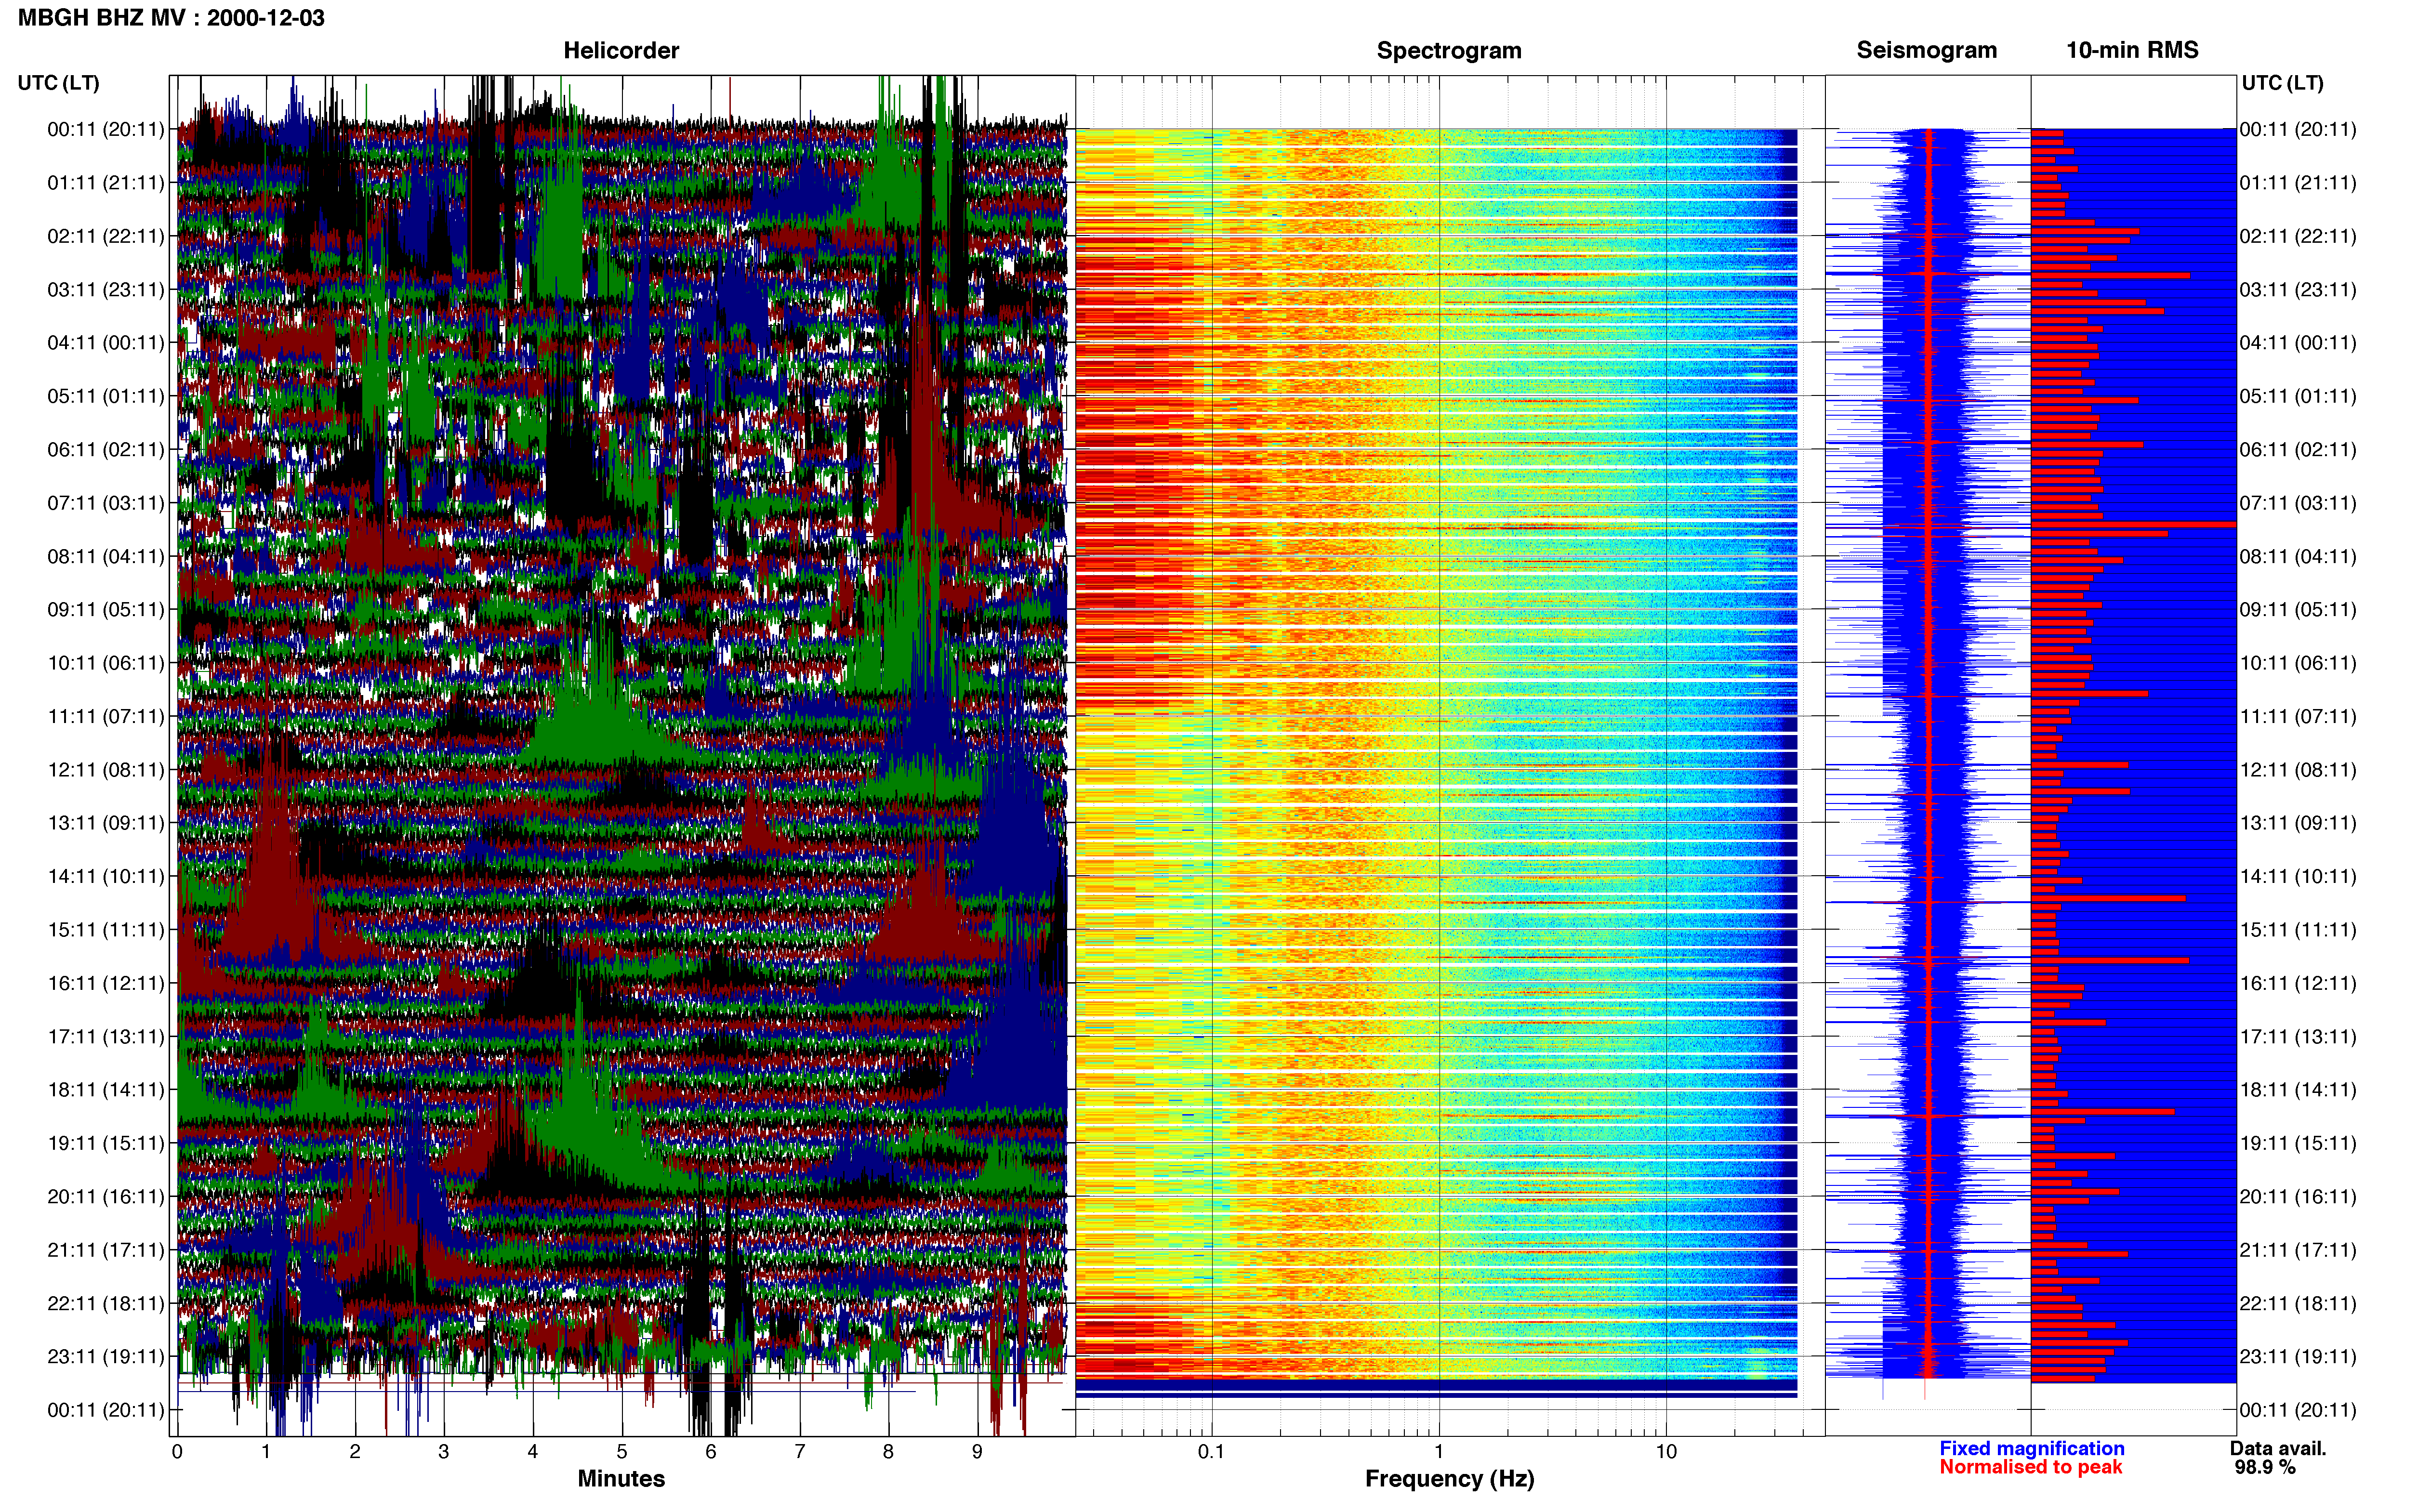Click the 10 tick on the frequency axis
This screenshot has width=2418, height=1512.
pyautogui.click(x=1665, y=1451)
